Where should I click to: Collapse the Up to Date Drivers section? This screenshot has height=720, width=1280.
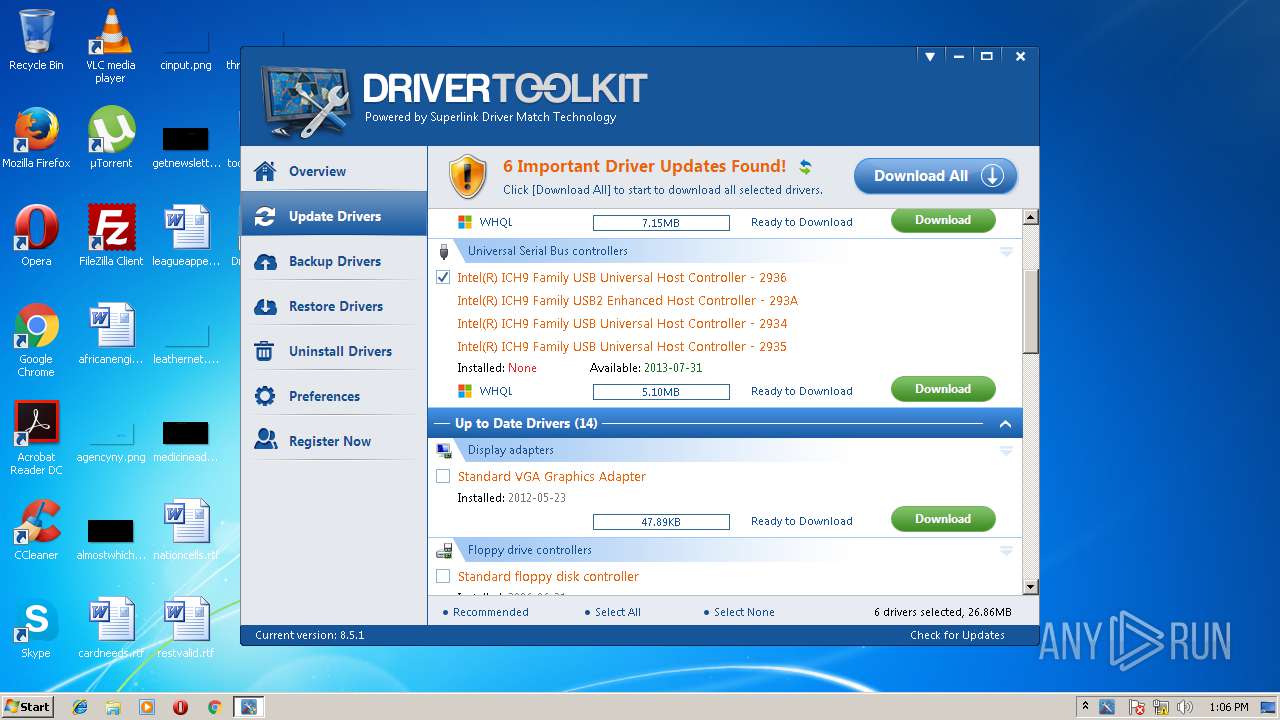click(1005, 424)
